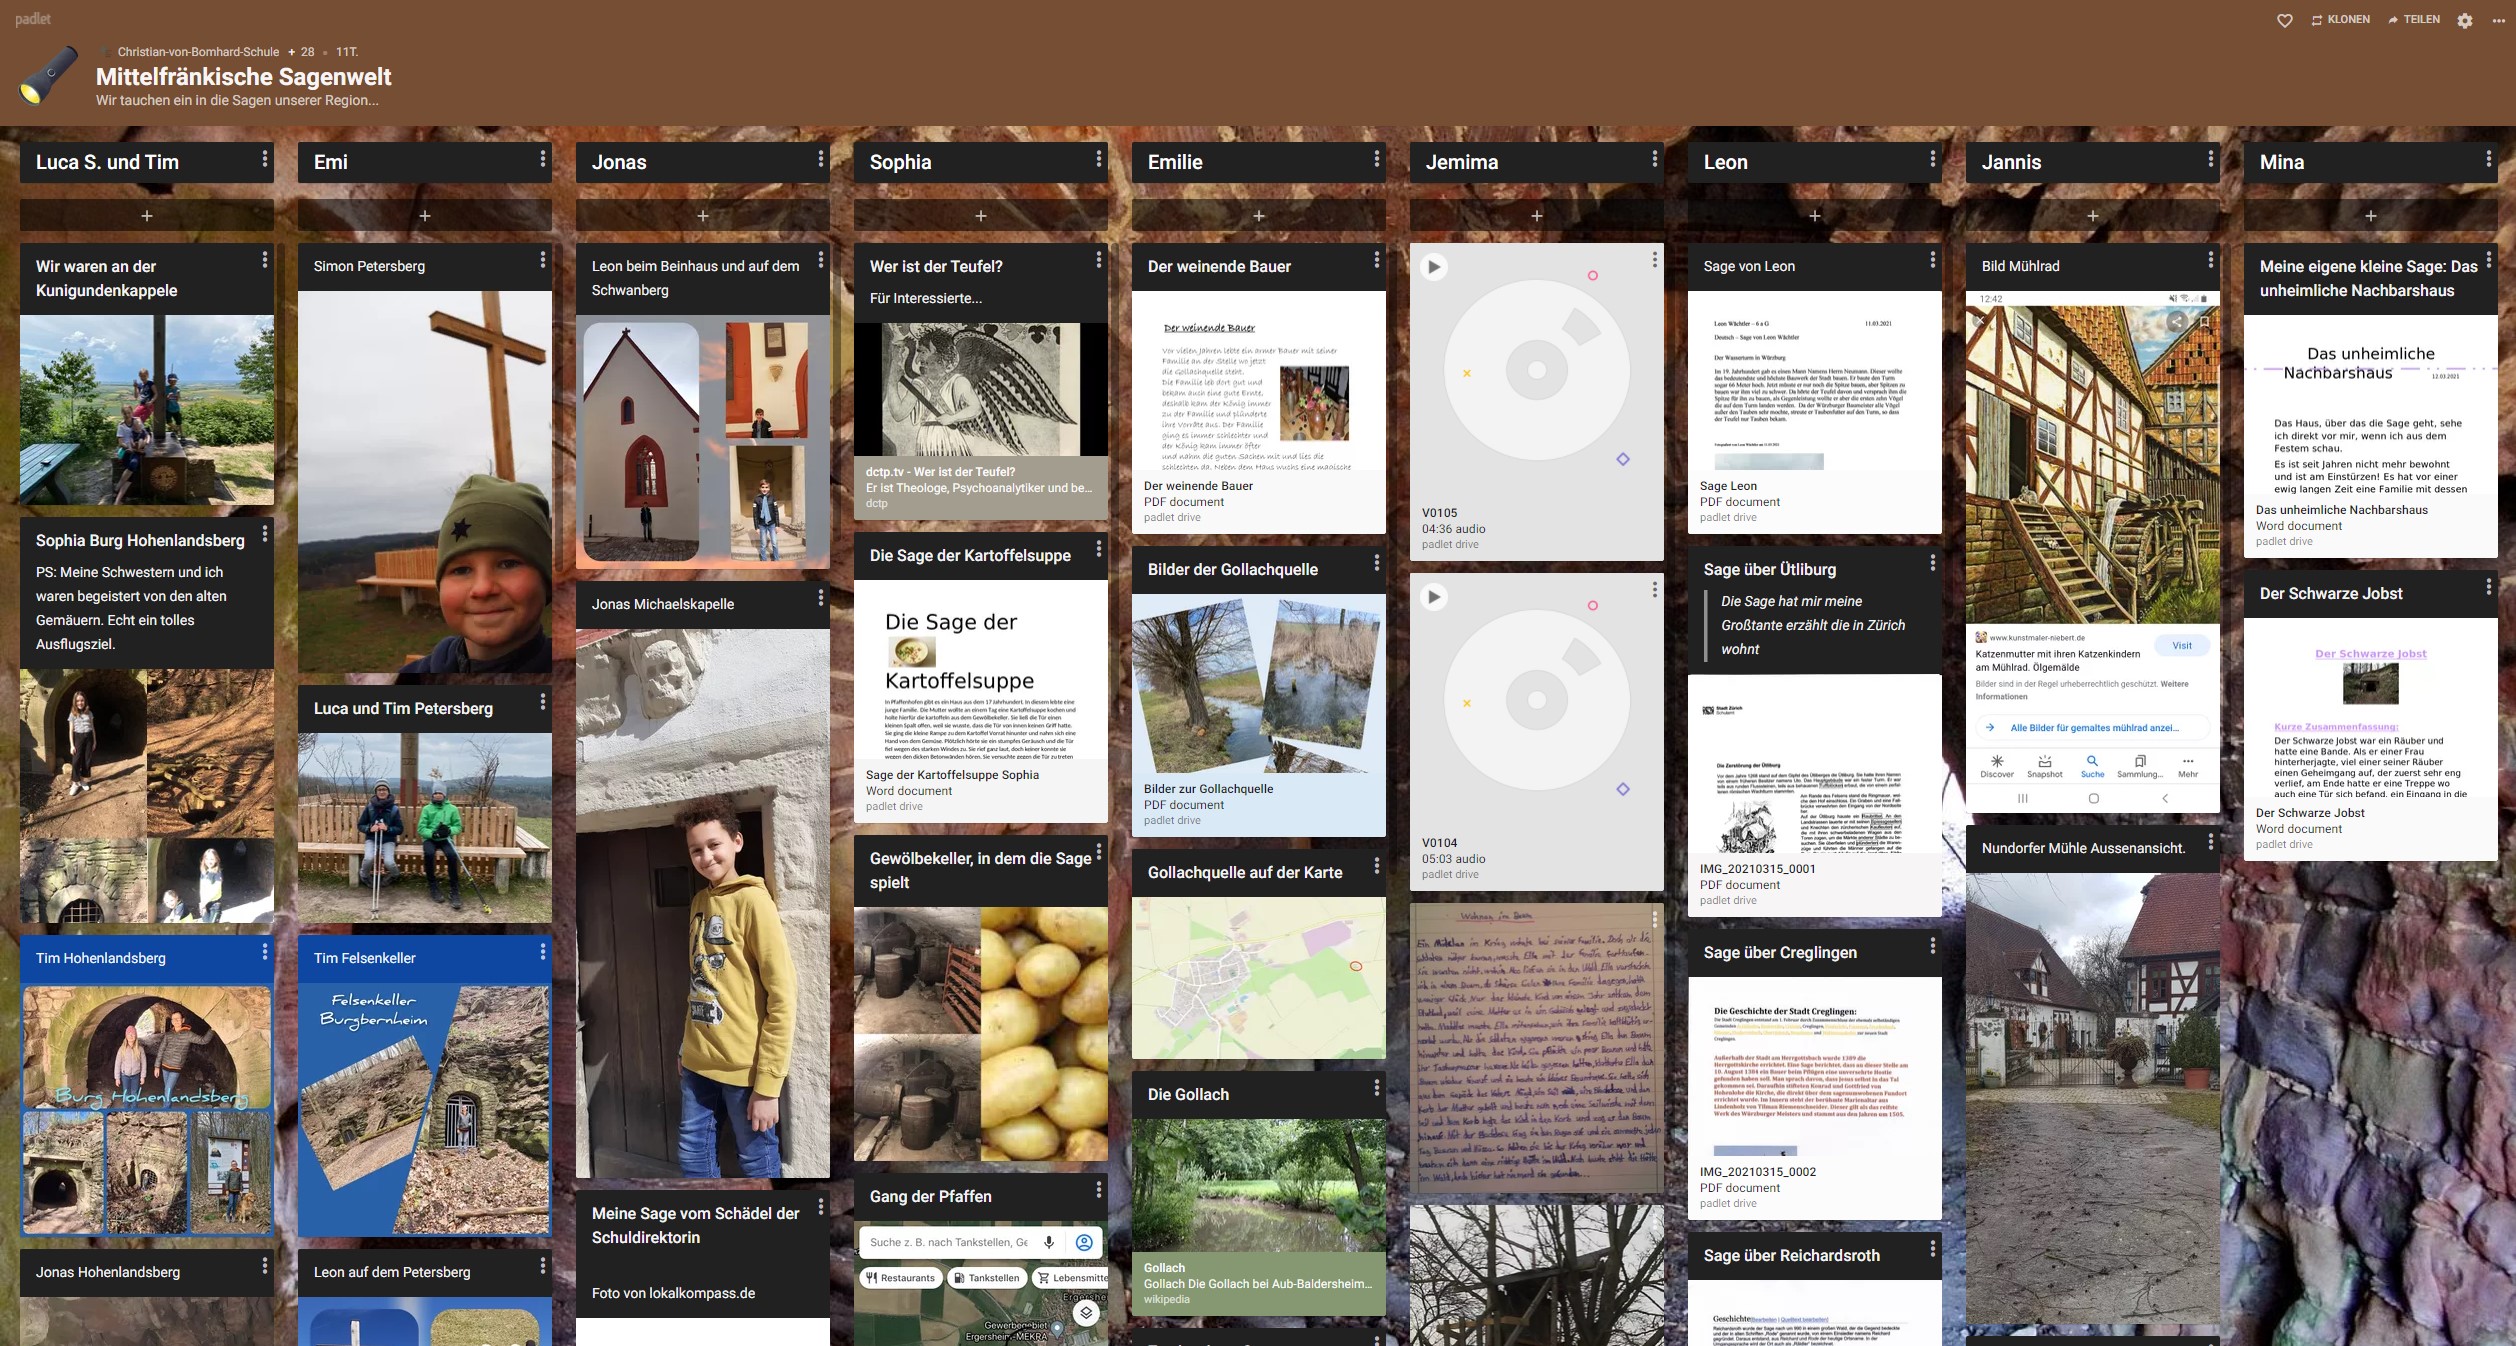Play the V0104 audio recording
Image resolution: width=2516 pixels, height=1346 pixels.
click(1434, 597)
